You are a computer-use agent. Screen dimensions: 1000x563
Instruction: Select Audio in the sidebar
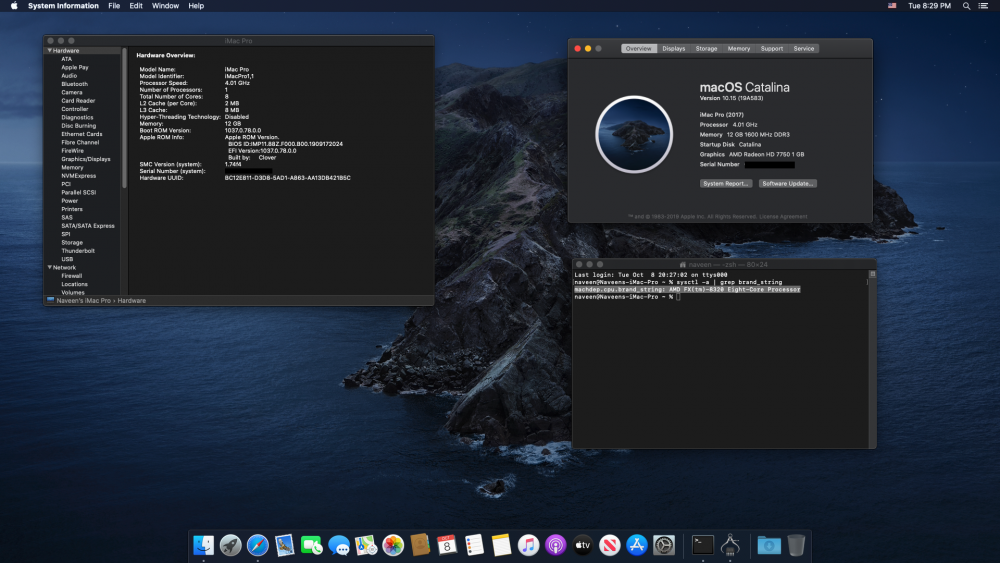tap(69, 75)
